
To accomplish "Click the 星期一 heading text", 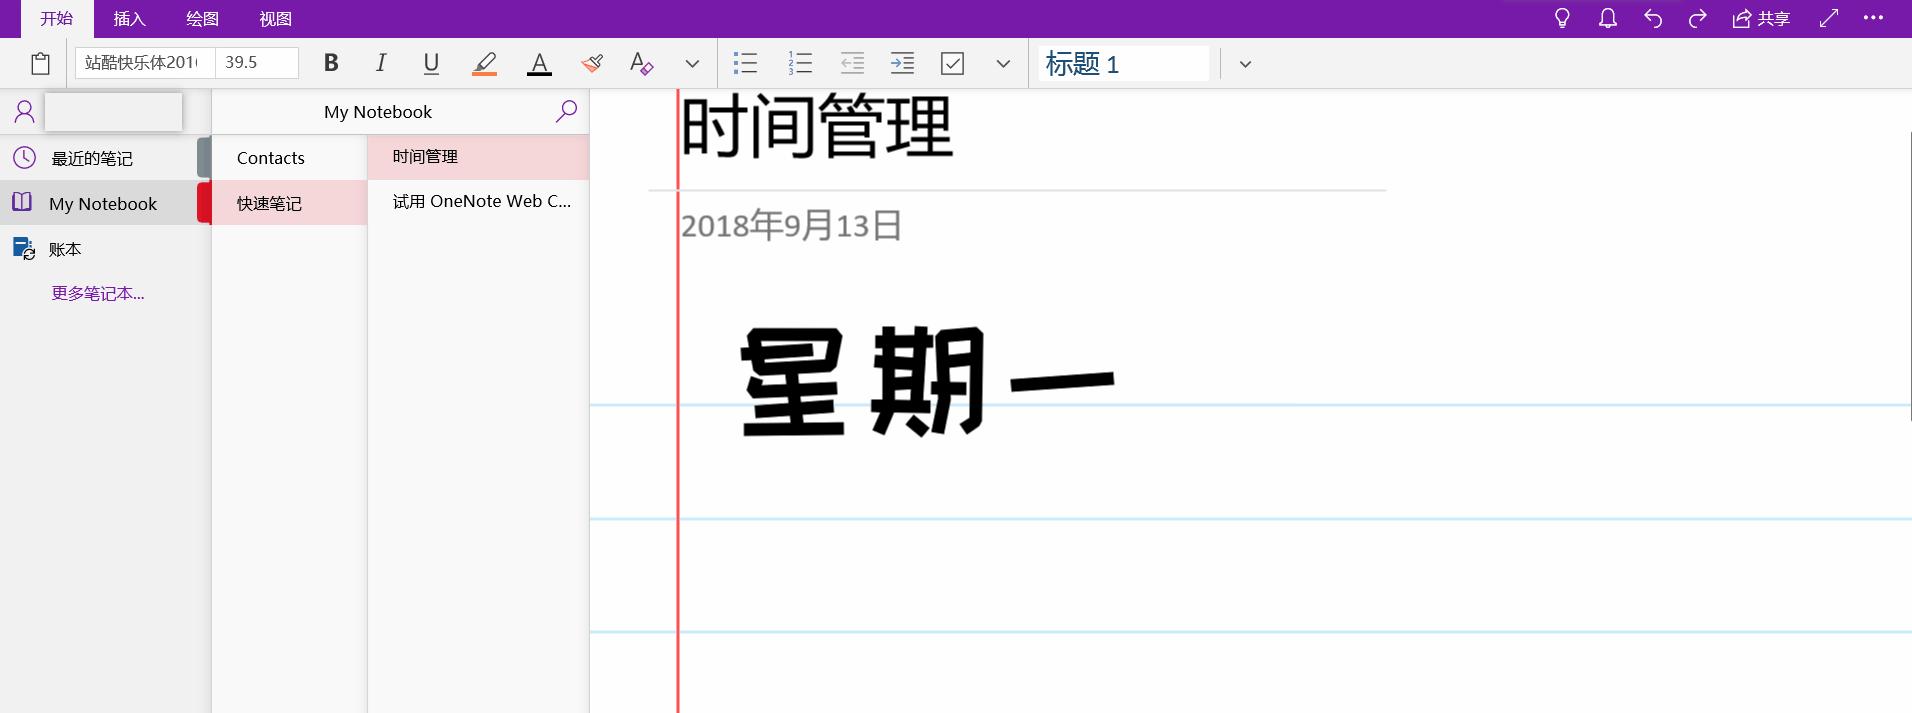I will [x=927, y=383].
